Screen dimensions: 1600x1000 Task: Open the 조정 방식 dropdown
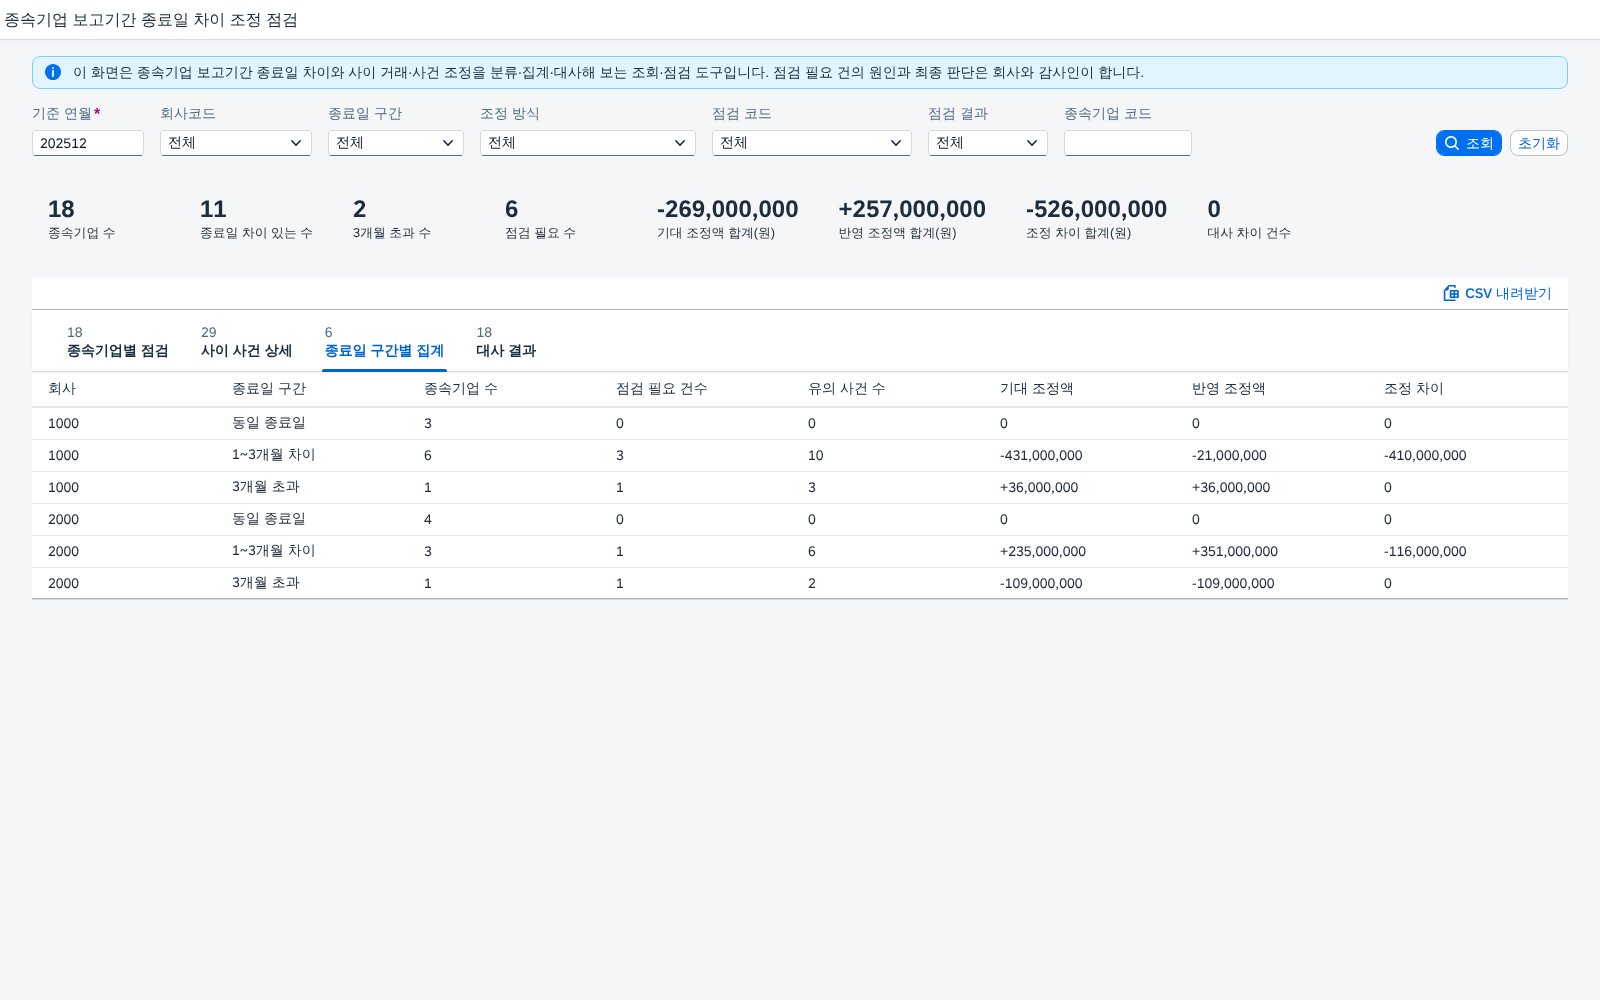(x=588, y=143)
